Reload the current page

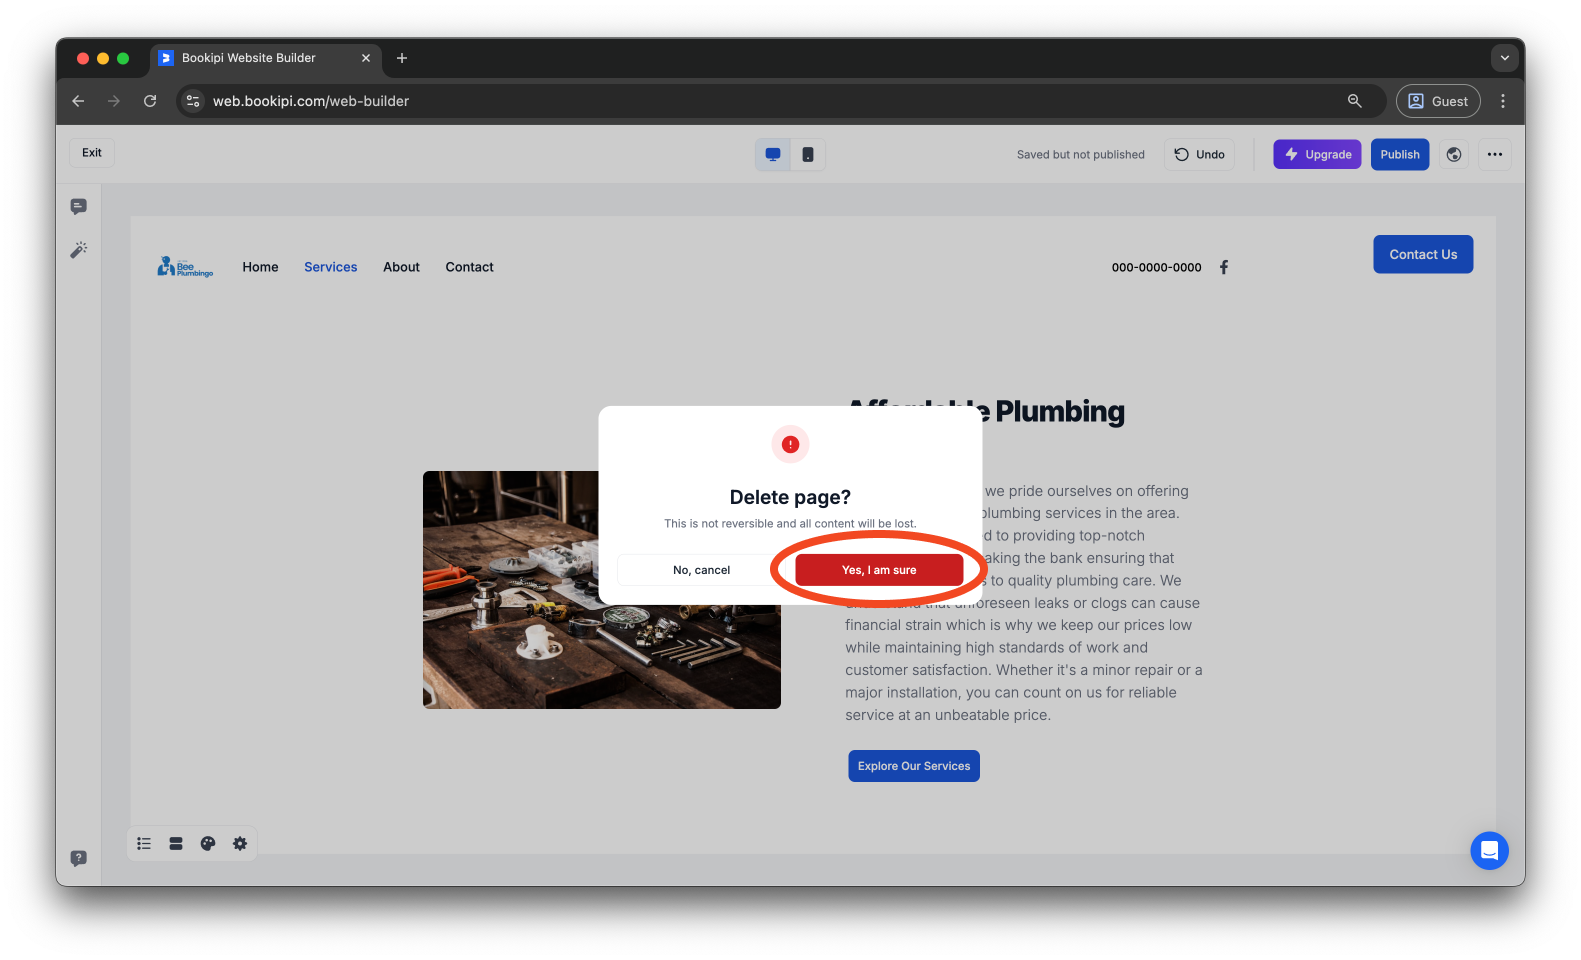(150, 101)
